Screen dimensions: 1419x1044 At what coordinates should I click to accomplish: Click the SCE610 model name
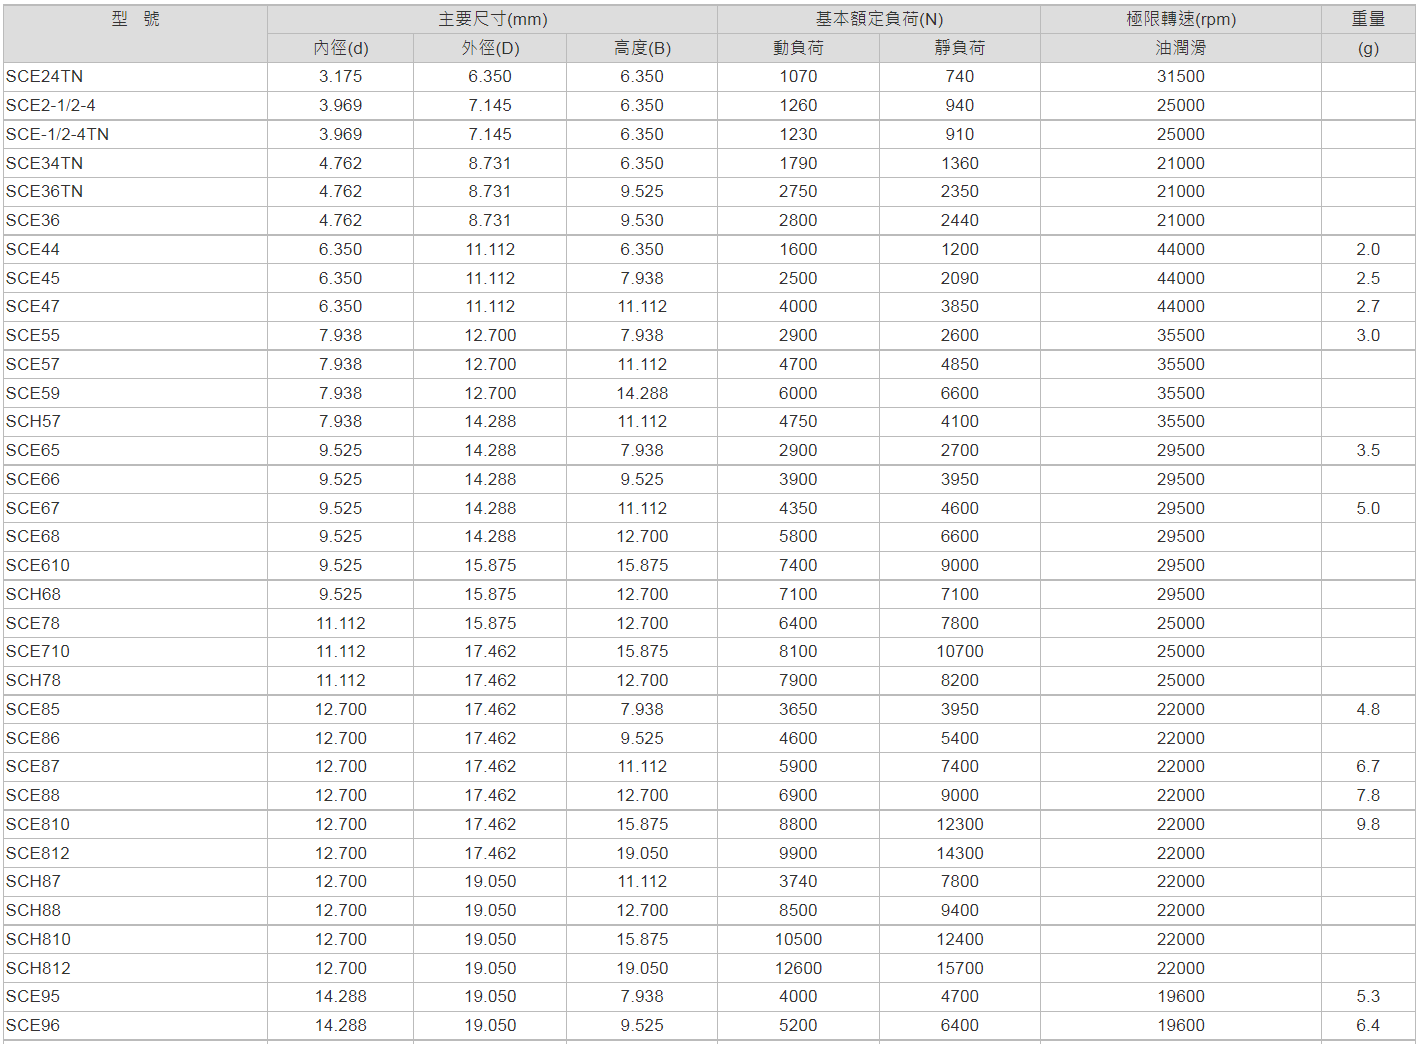[38, 566]
